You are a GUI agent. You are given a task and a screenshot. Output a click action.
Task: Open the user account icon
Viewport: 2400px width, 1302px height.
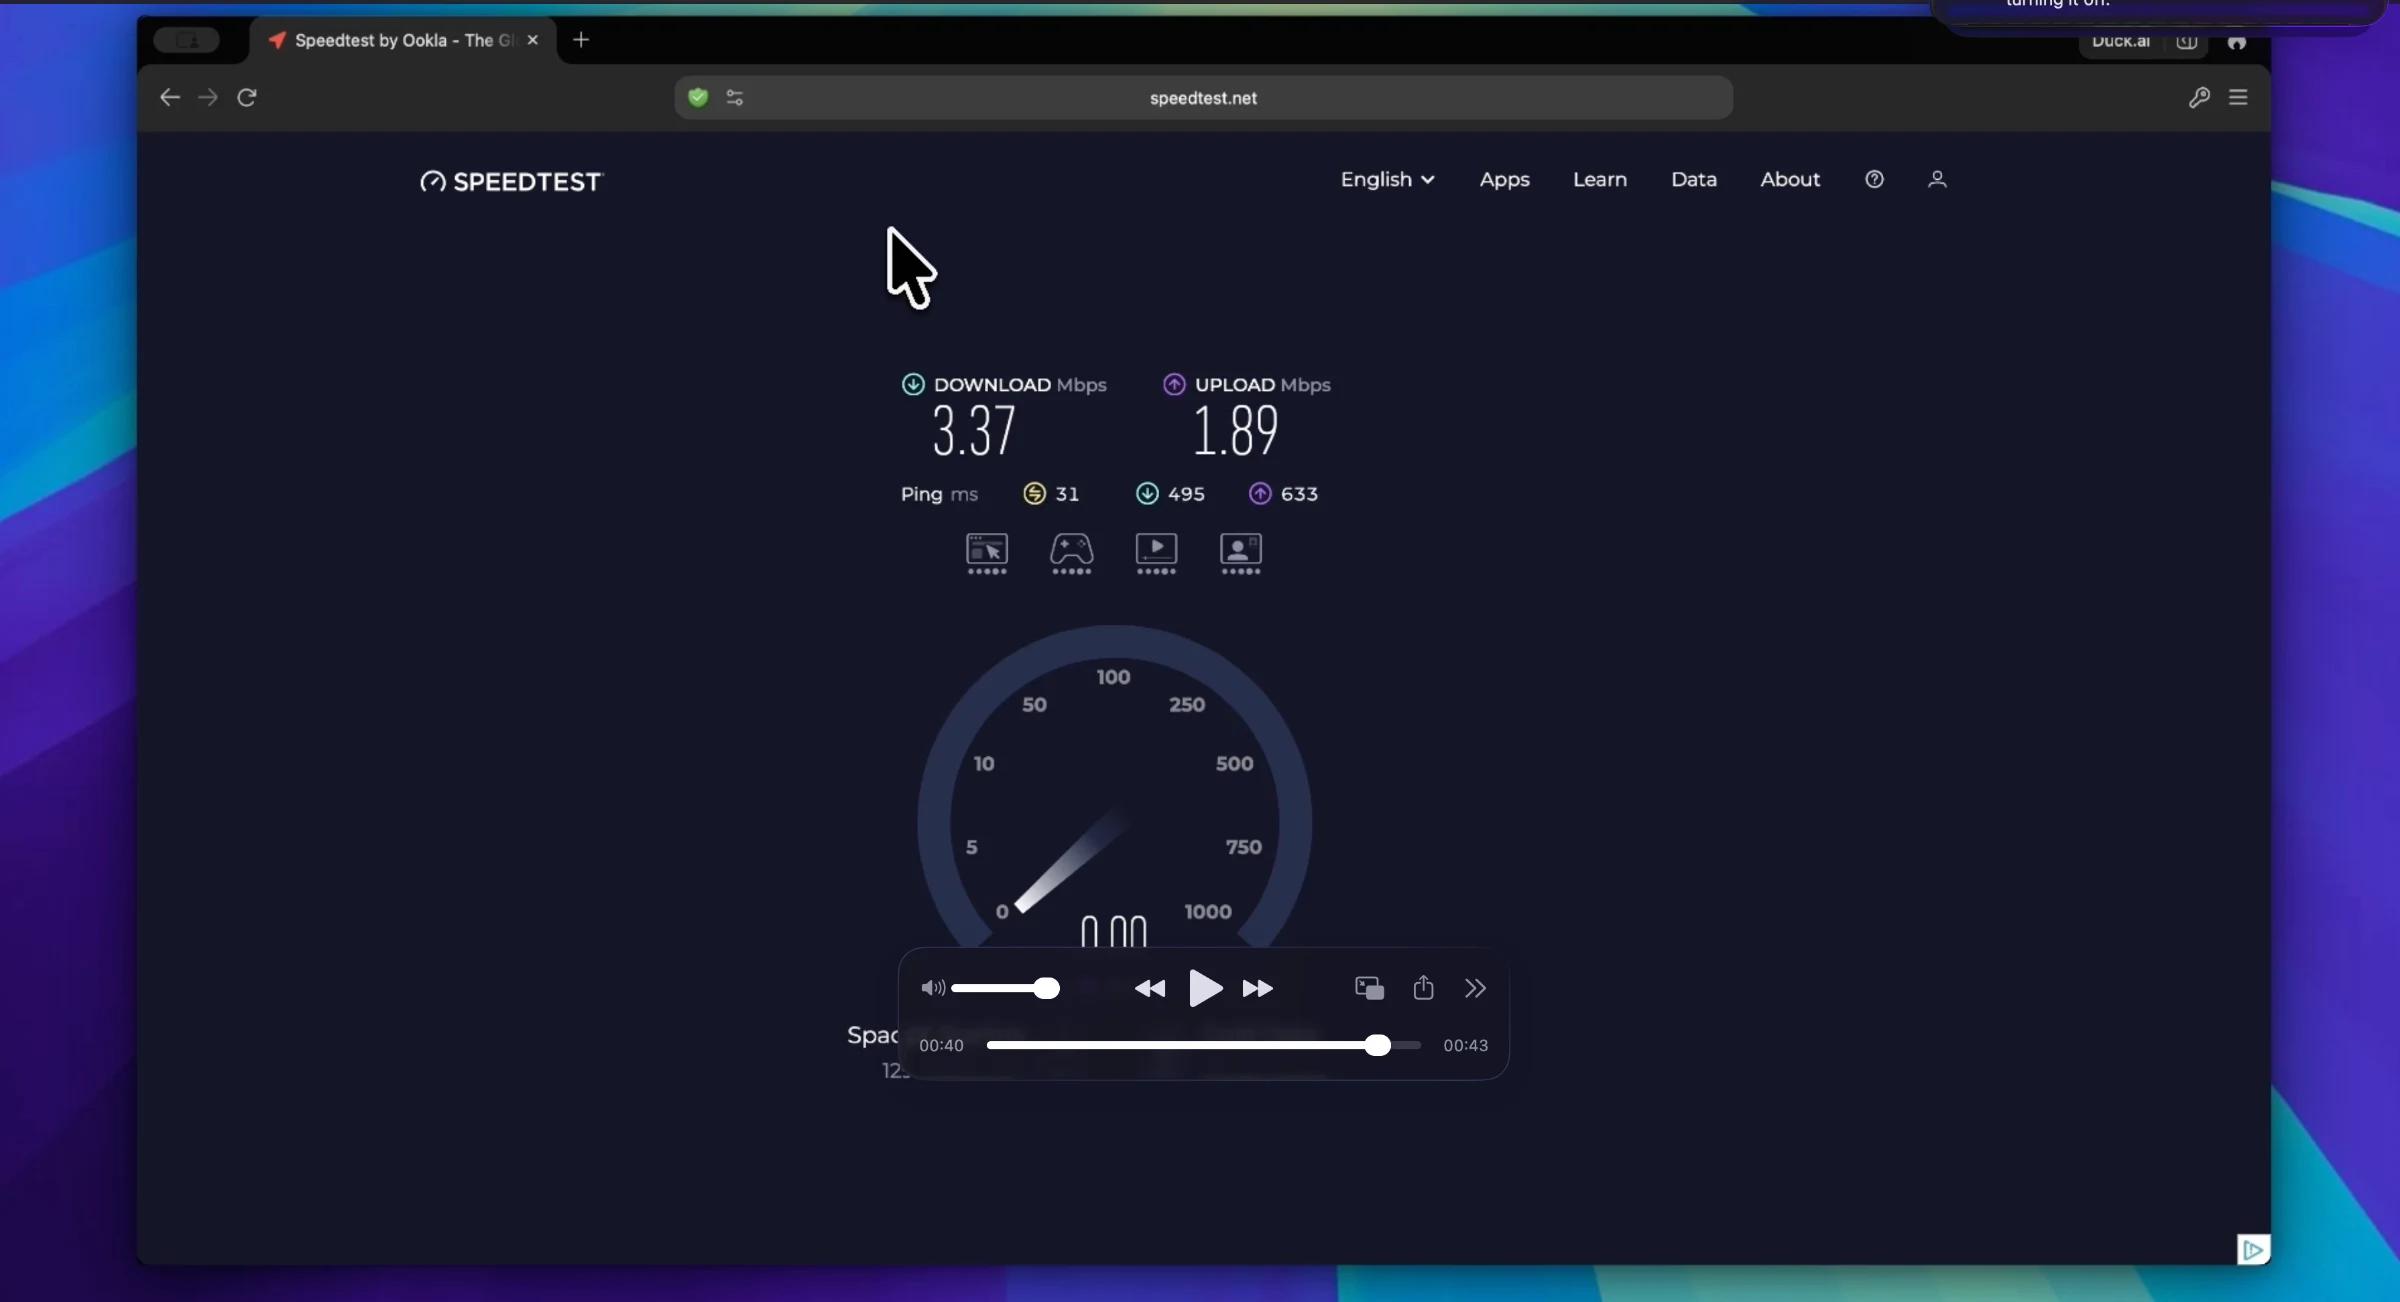[1937, 179]
